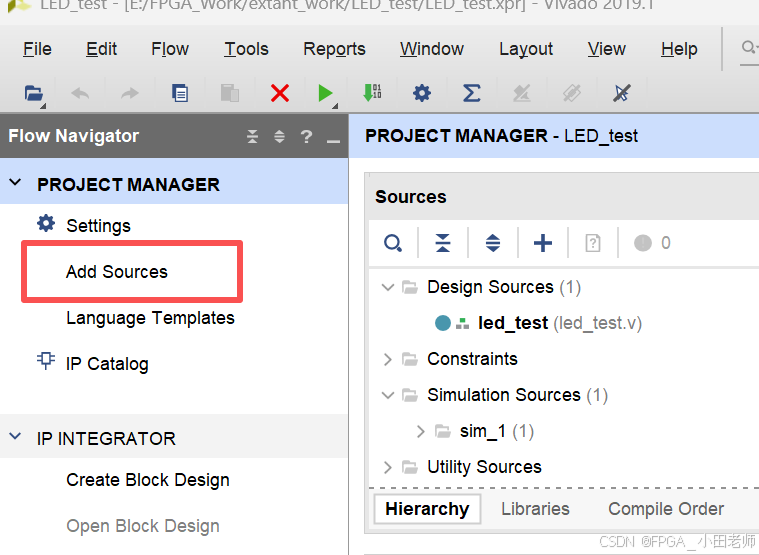Click the Run Synthesis green play icon
The width and height of the screenshot is (759, 555).
click(325, 93)
